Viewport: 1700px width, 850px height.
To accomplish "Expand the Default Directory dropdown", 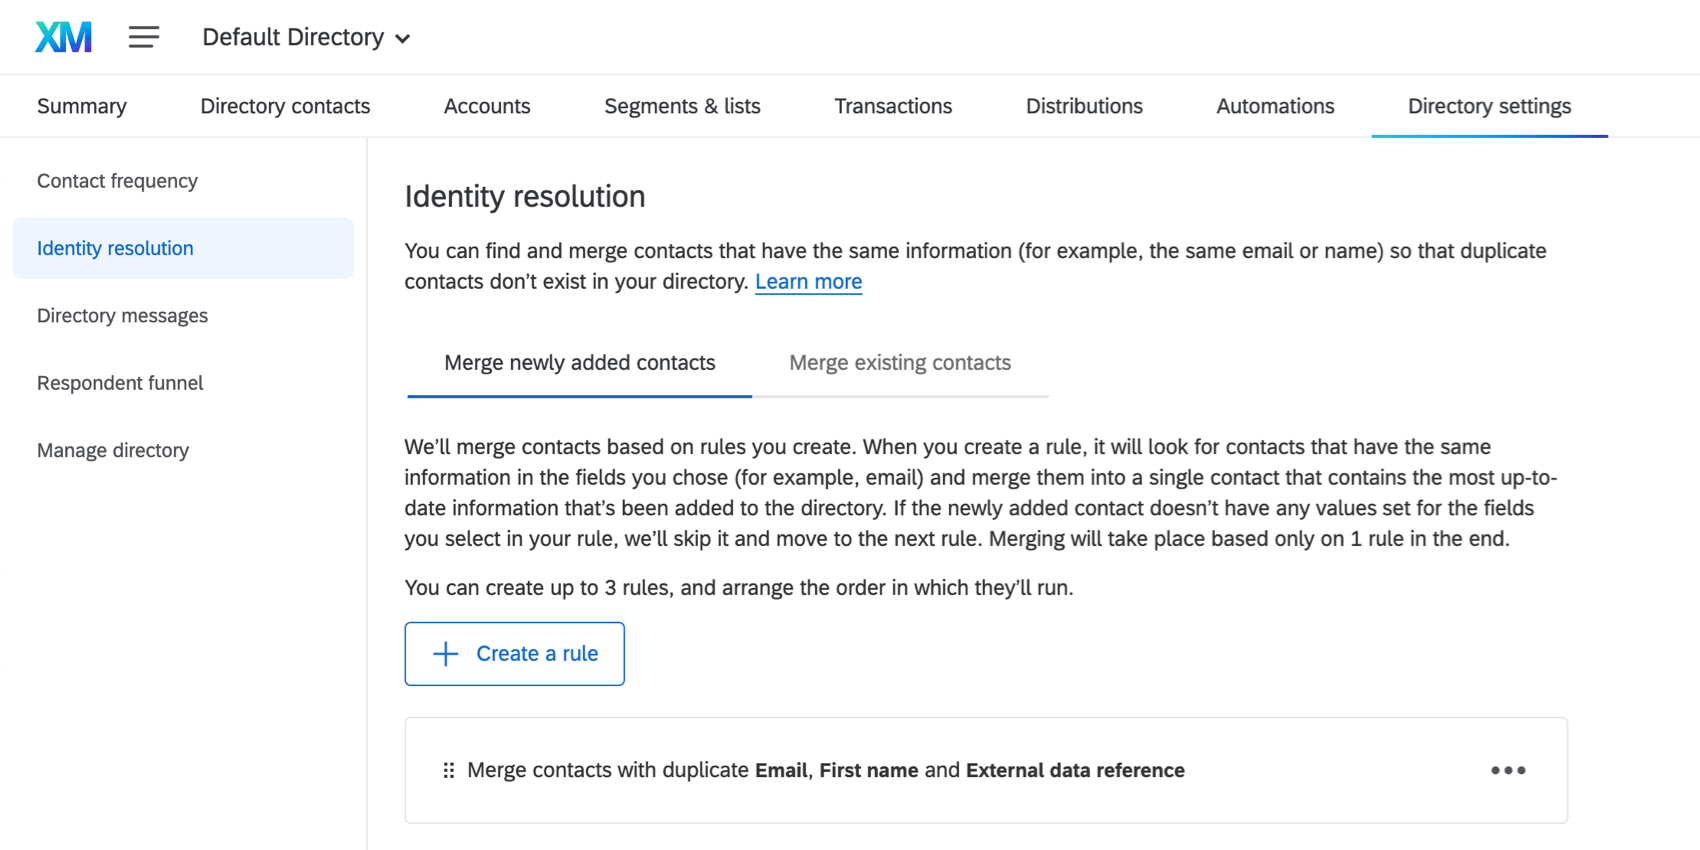I will 306,37.
